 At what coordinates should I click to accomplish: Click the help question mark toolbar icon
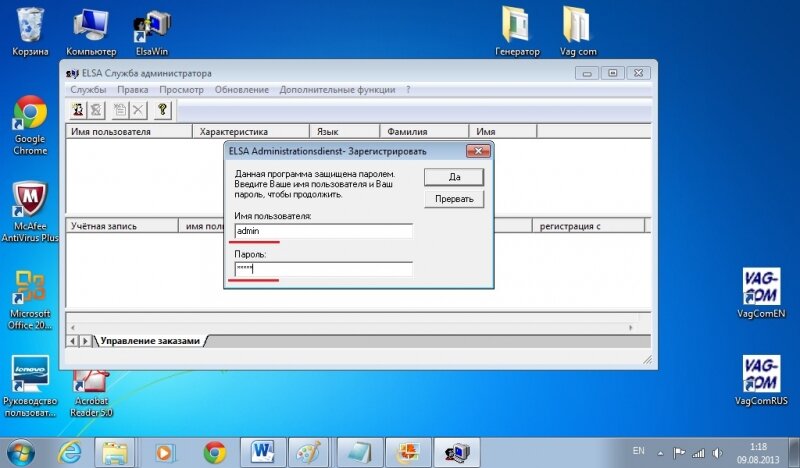point(163,110)
